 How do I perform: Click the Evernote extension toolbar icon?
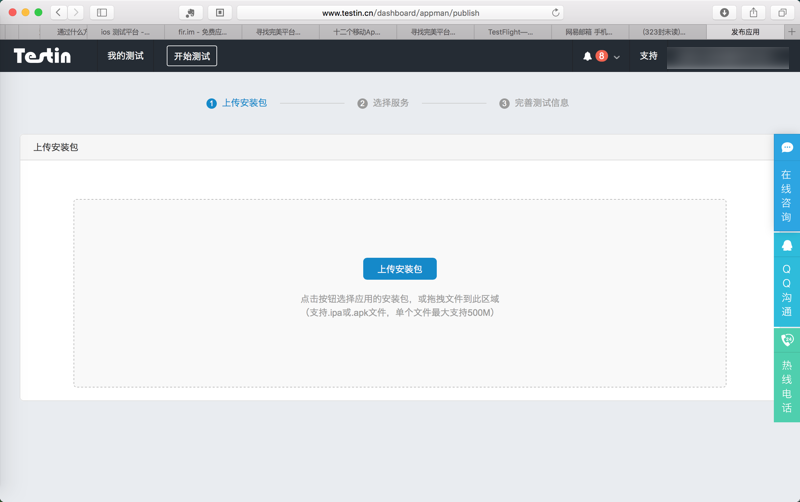(x=190, y=12)
